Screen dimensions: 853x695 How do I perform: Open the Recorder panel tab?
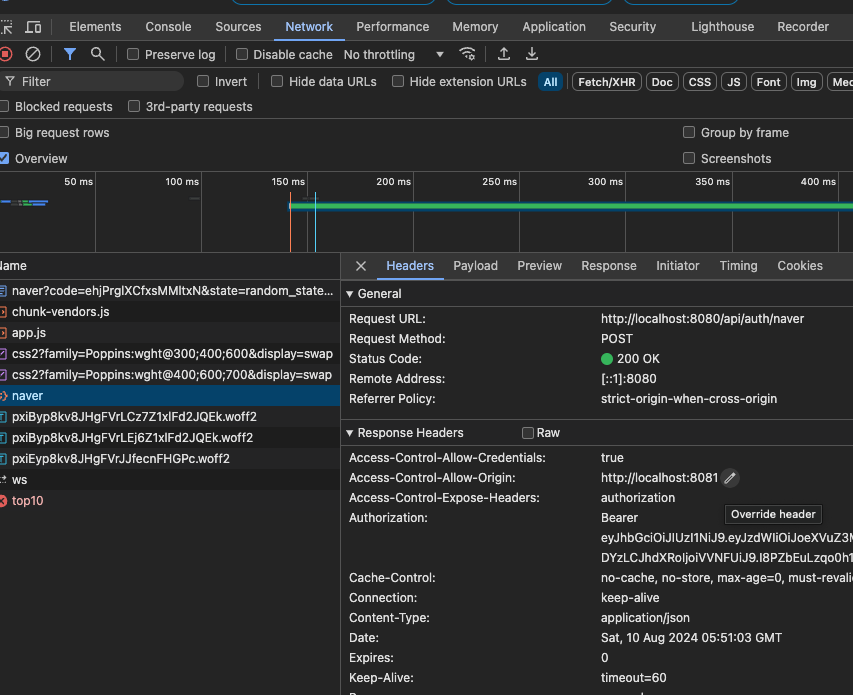click(802, 27)
